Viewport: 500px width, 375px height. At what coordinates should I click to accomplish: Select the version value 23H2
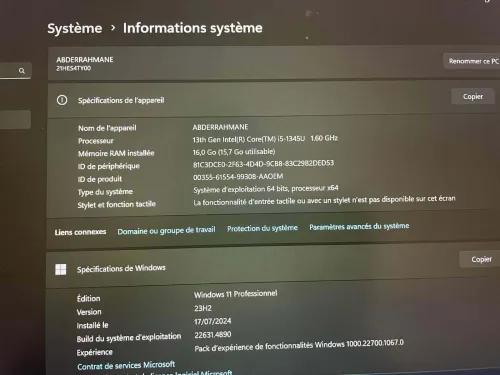click(203, 308)
